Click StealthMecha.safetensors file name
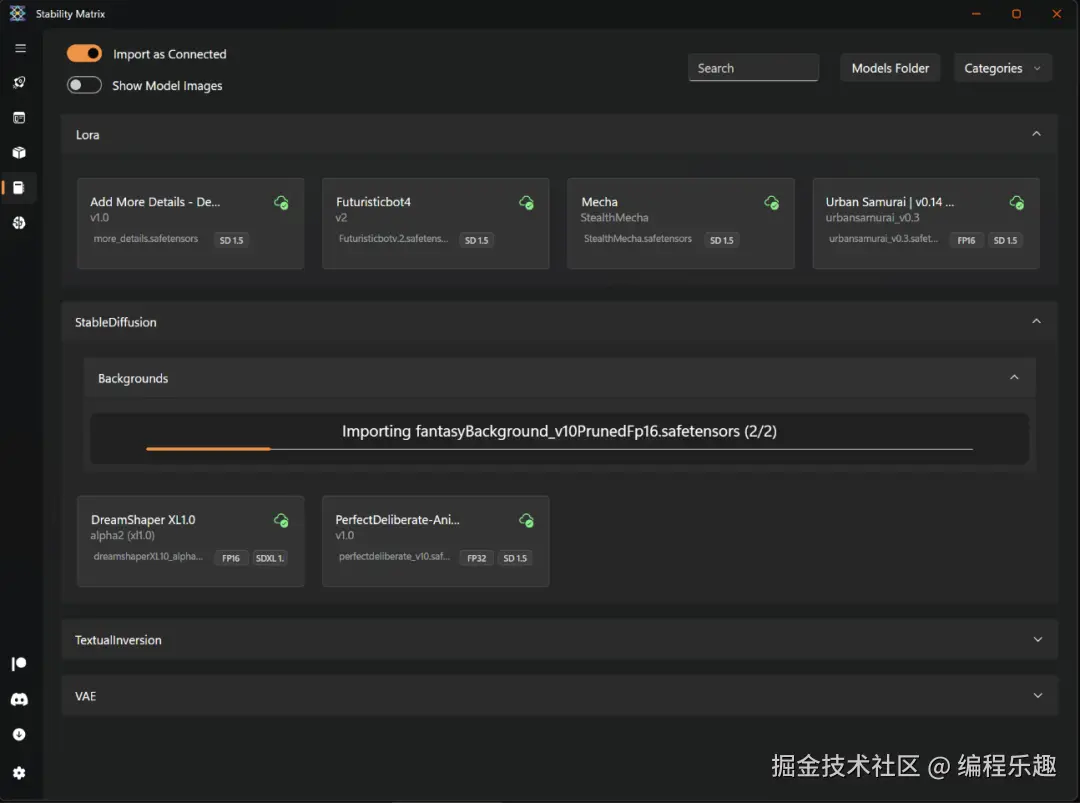 tap(638, 239)
